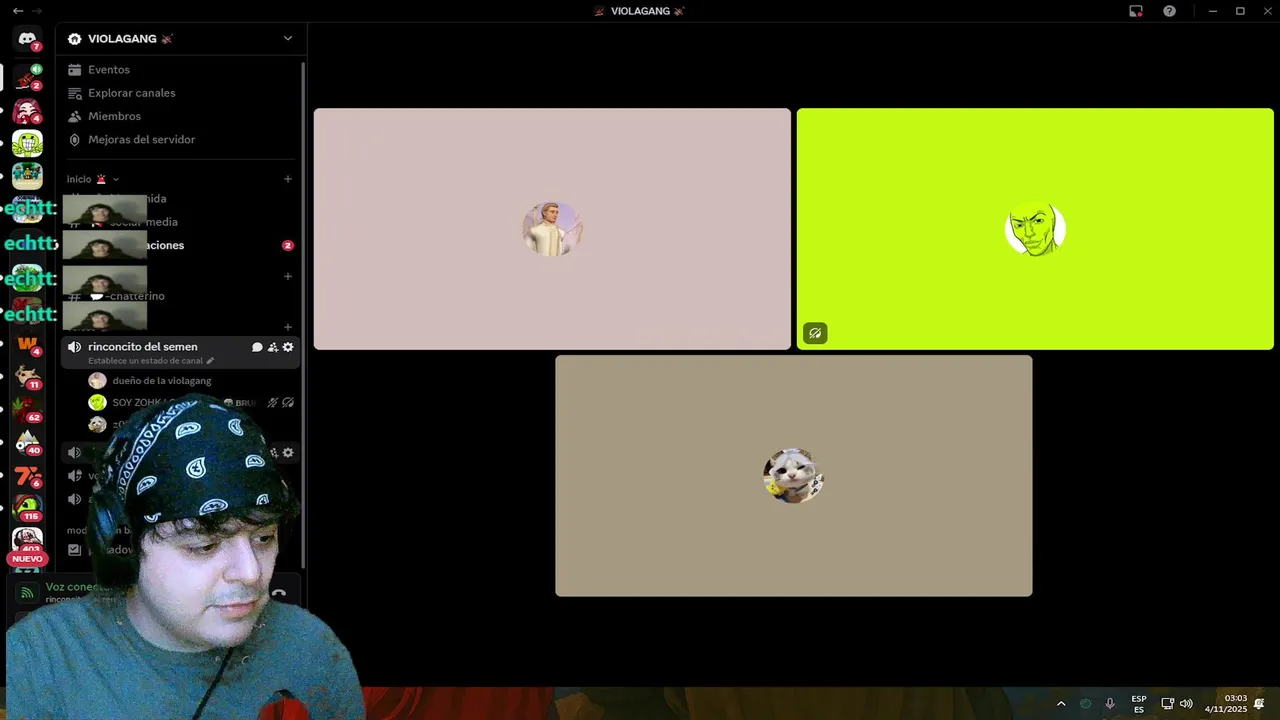Open the server icon with badge 11
The width and height of the screenshot is (1280, 720).
point(27,376)
